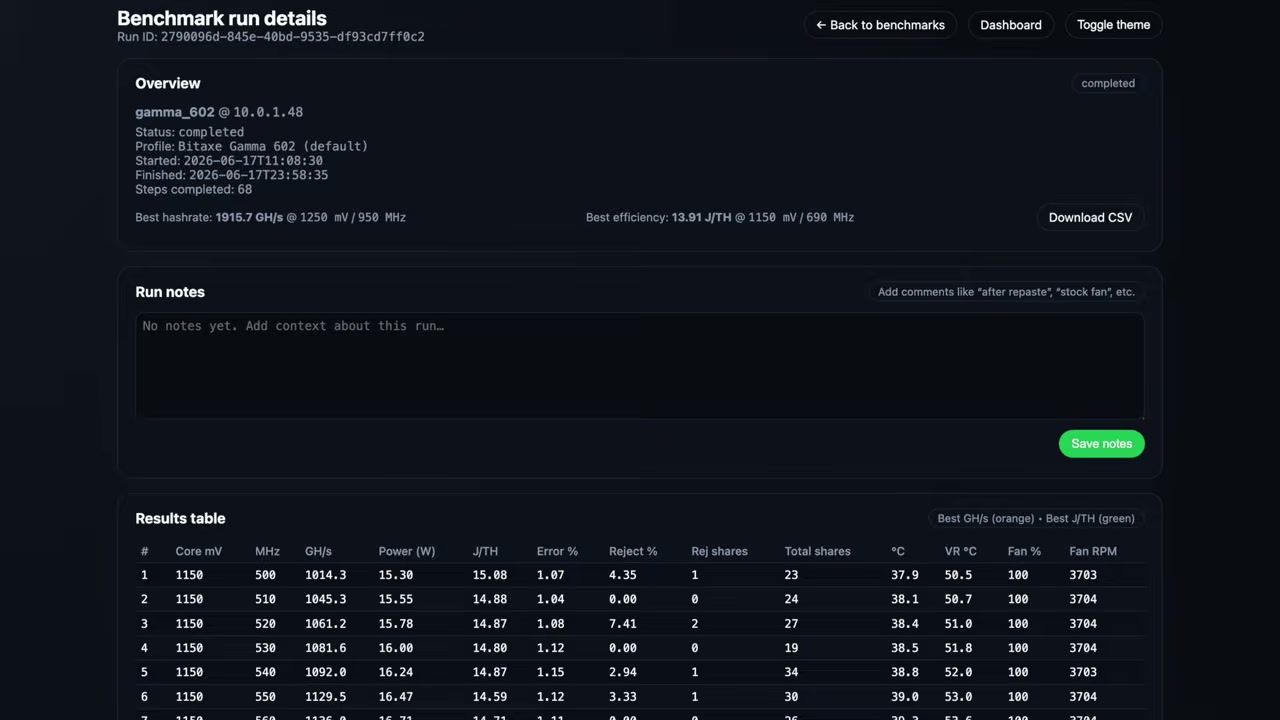
Task: Click the Fan % column header
Action: [x=1024, y=551]
